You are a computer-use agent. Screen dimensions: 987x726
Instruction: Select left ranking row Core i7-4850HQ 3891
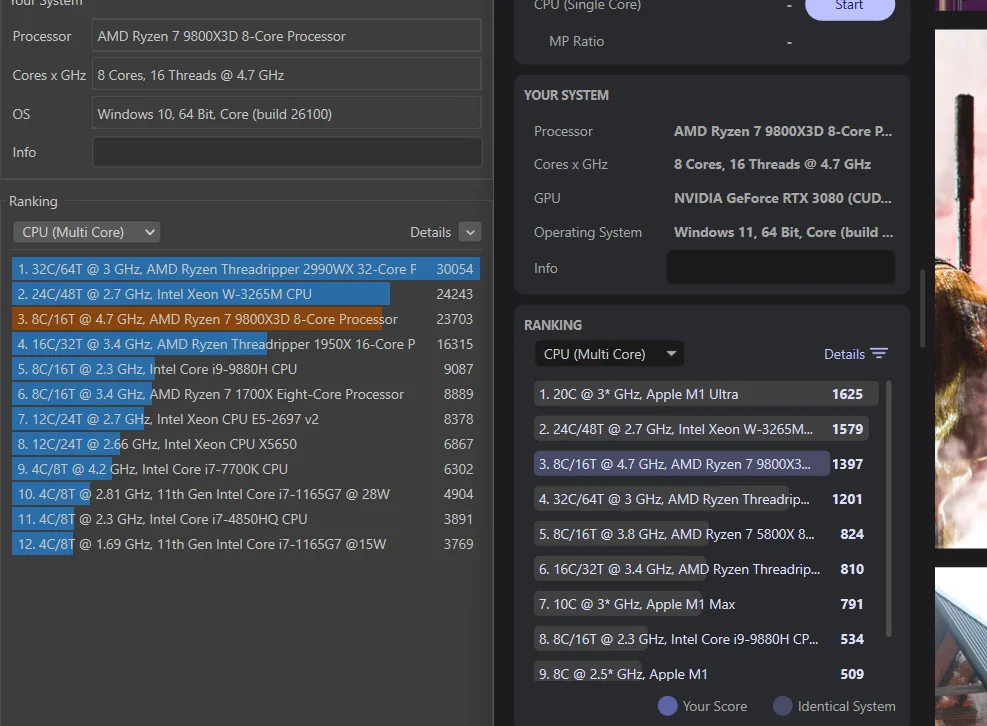pyautogui.click(x=245, y=519)
